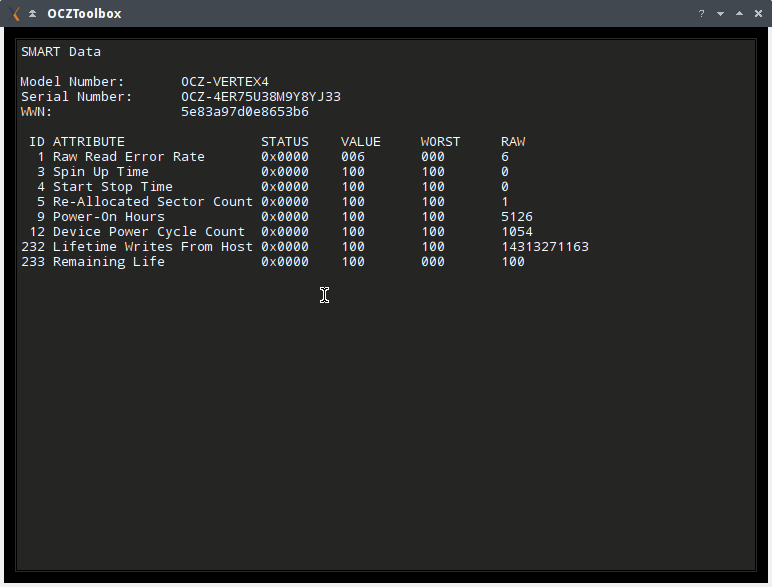Click the ATTRIBUTE column header
Image resolution: width=772 pixels, height=587 pixels.
89,142
